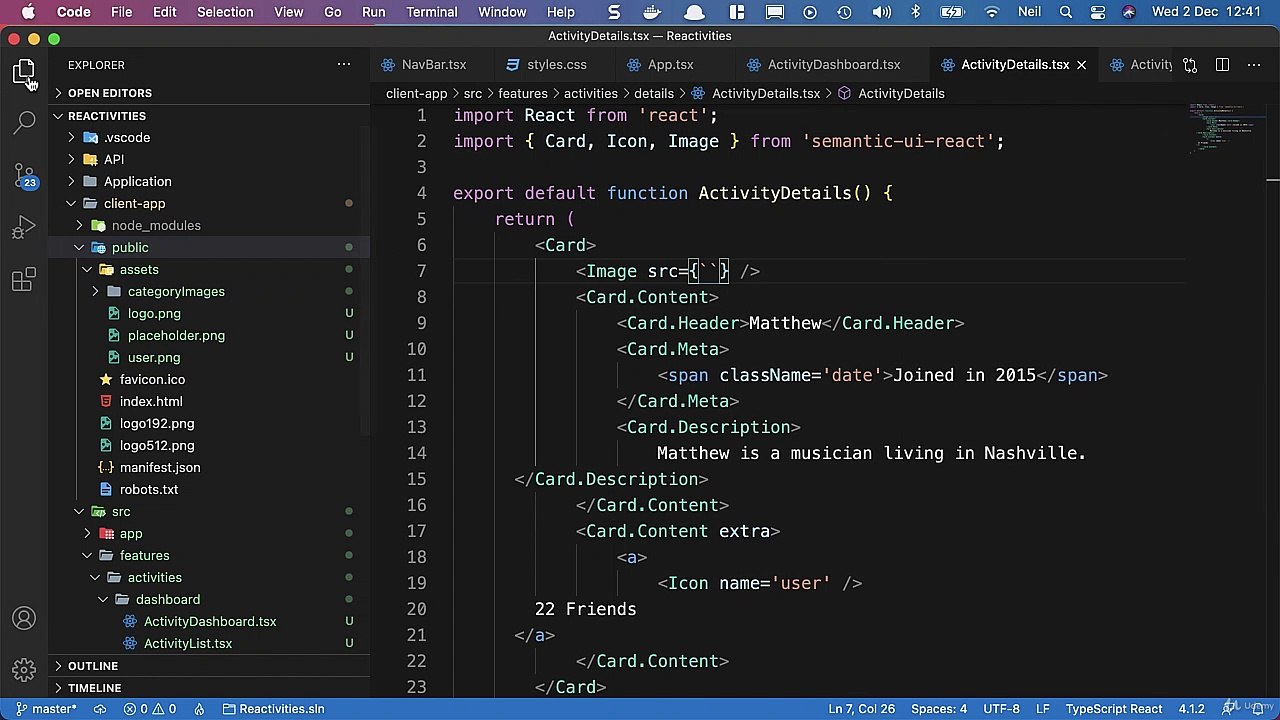Screen dimensions: 1280x720
Task: Open editor more actions ellipsis
Action: click(x=1253, y=65)
